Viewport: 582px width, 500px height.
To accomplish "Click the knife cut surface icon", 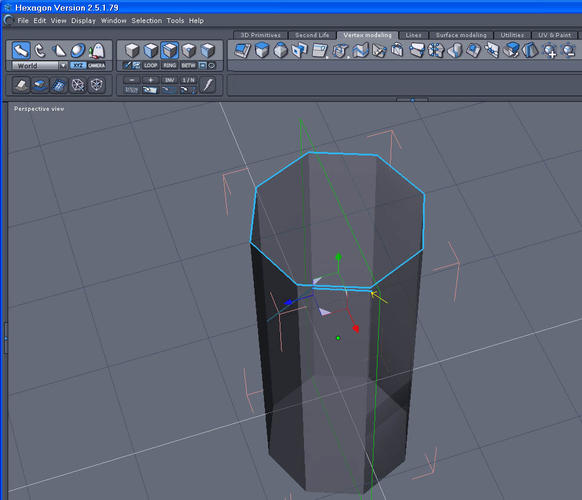I will 379,50.
